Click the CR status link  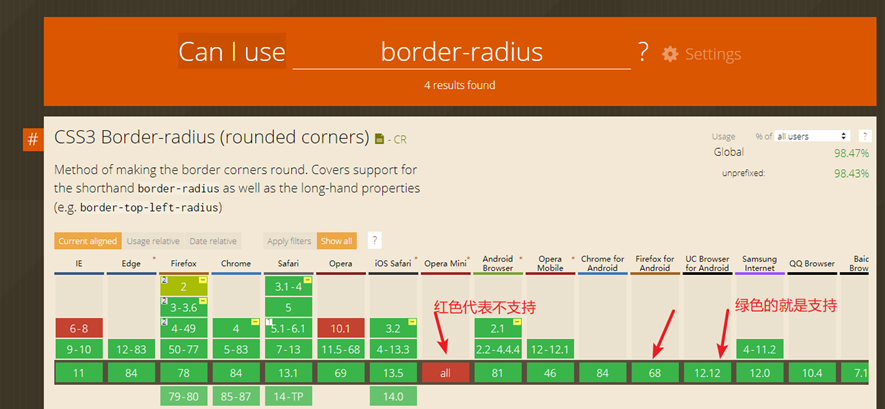click(400, 139)
